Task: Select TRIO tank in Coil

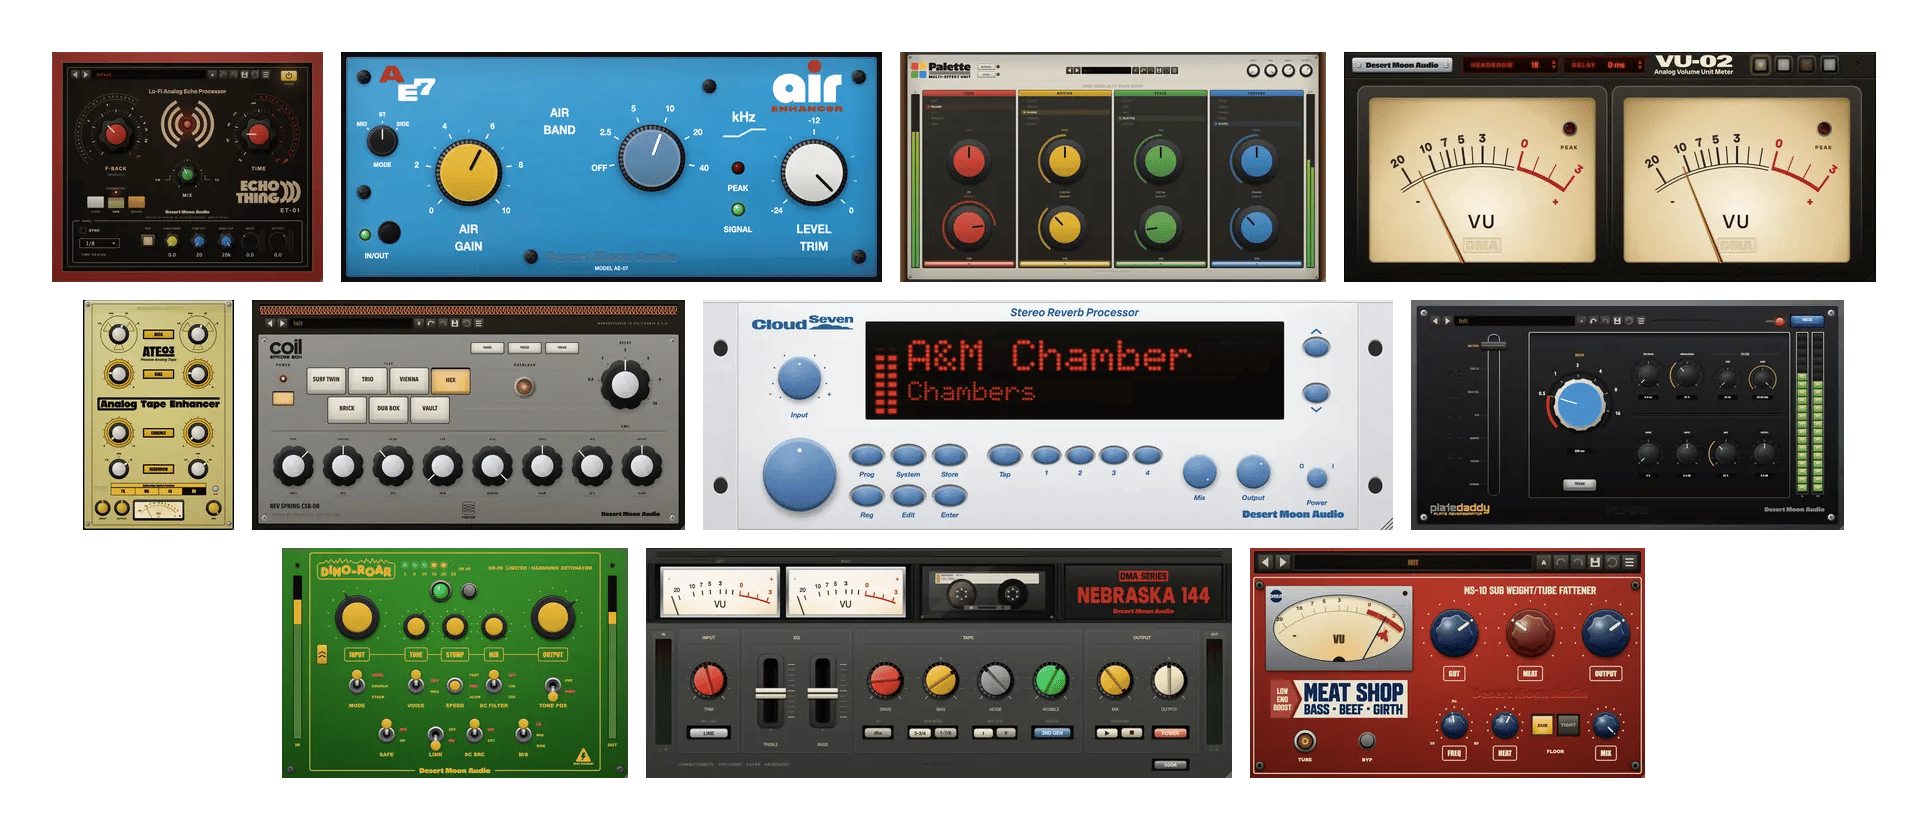Action: click(x=367, y=379)
